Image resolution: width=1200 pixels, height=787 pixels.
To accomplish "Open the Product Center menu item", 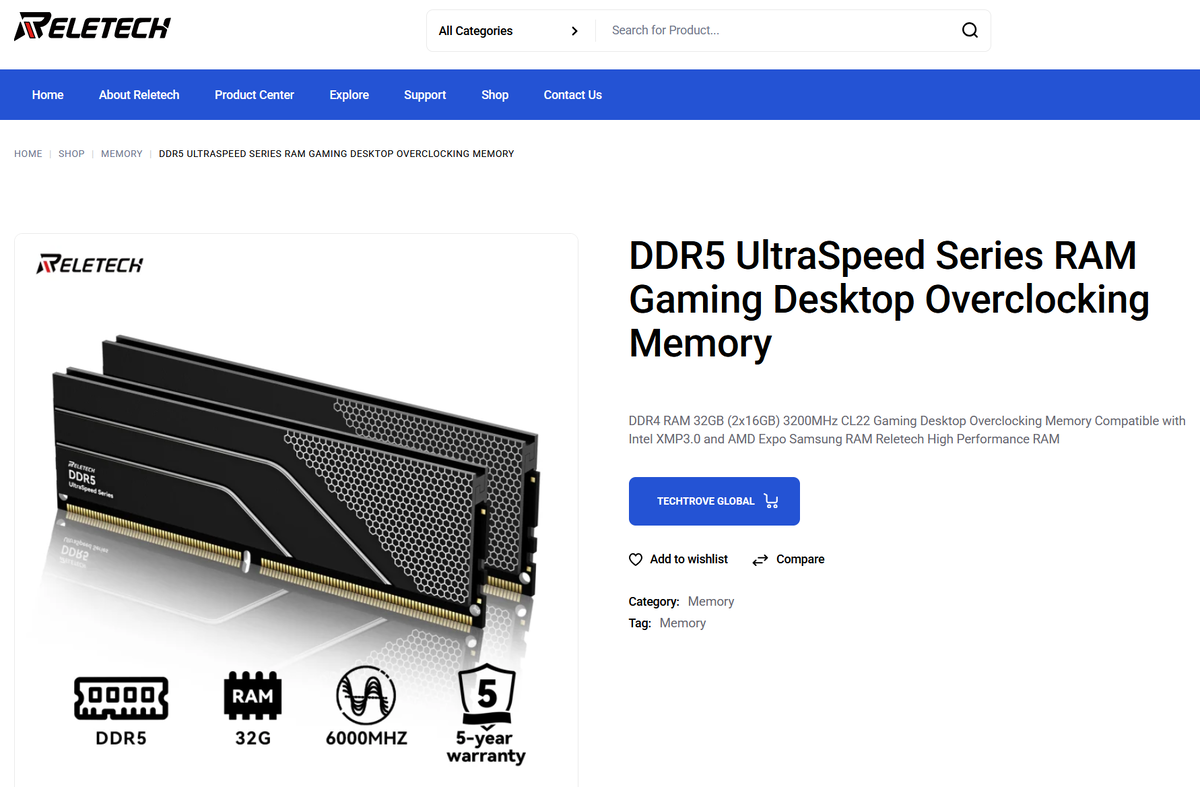I will 254,95.
